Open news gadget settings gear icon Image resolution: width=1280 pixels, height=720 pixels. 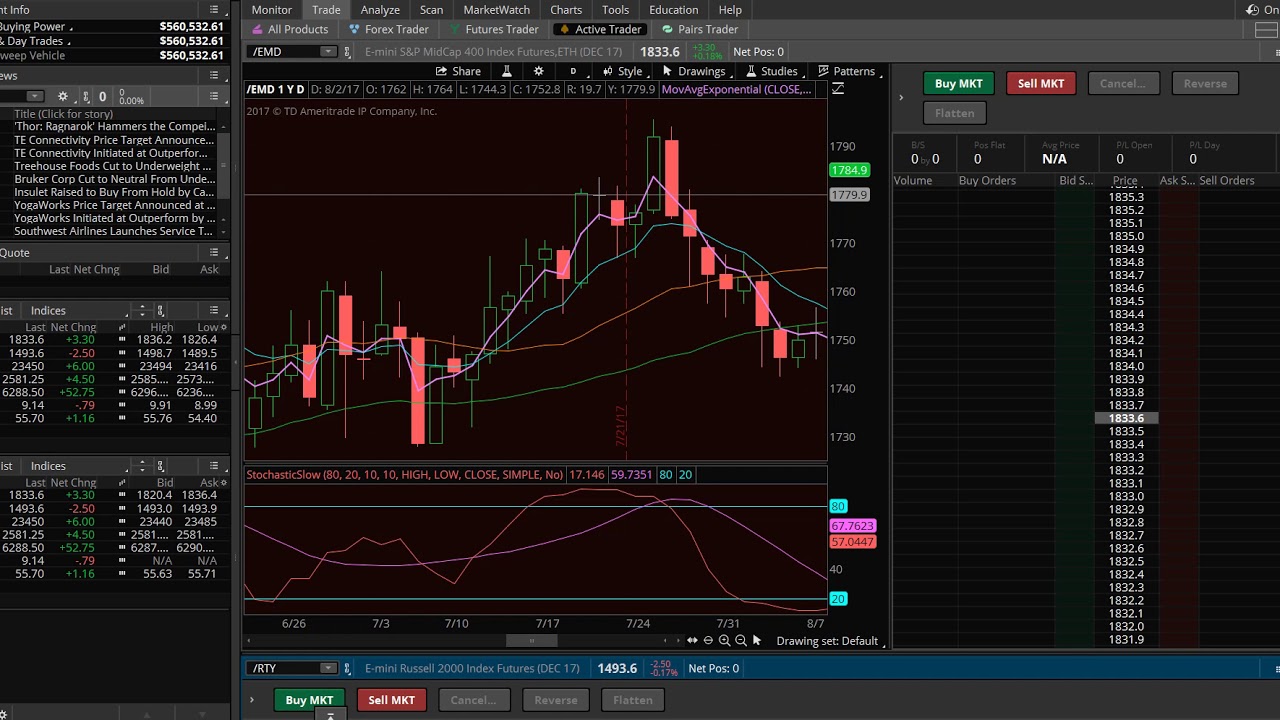[63, 96]
